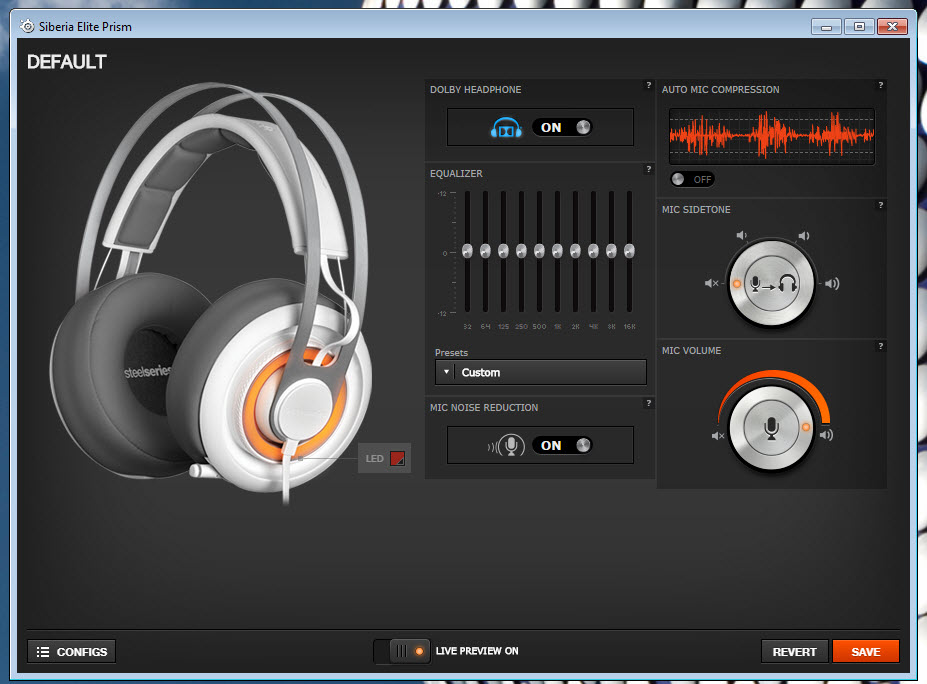Click the Mic Volume dial knob
This screenshot has width=927, height=684.
772,427
